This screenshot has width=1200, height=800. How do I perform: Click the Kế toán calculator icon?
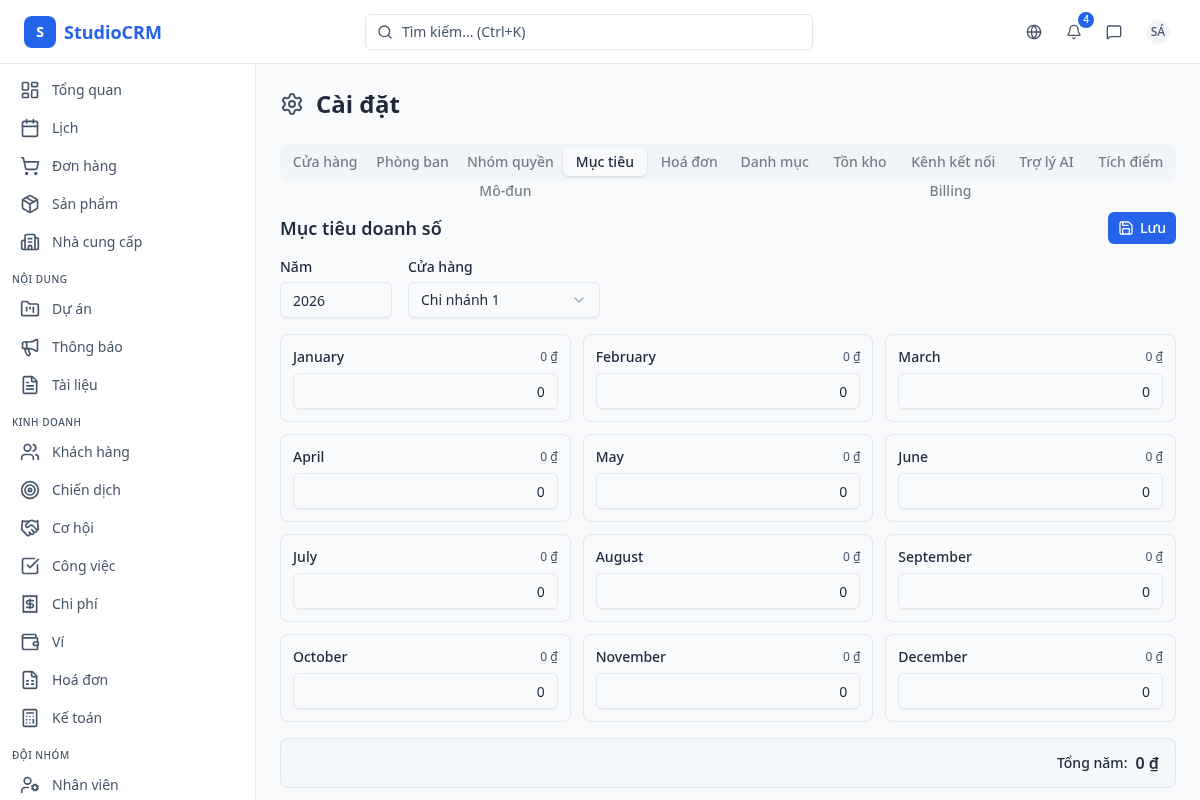[x=30, y=718]
